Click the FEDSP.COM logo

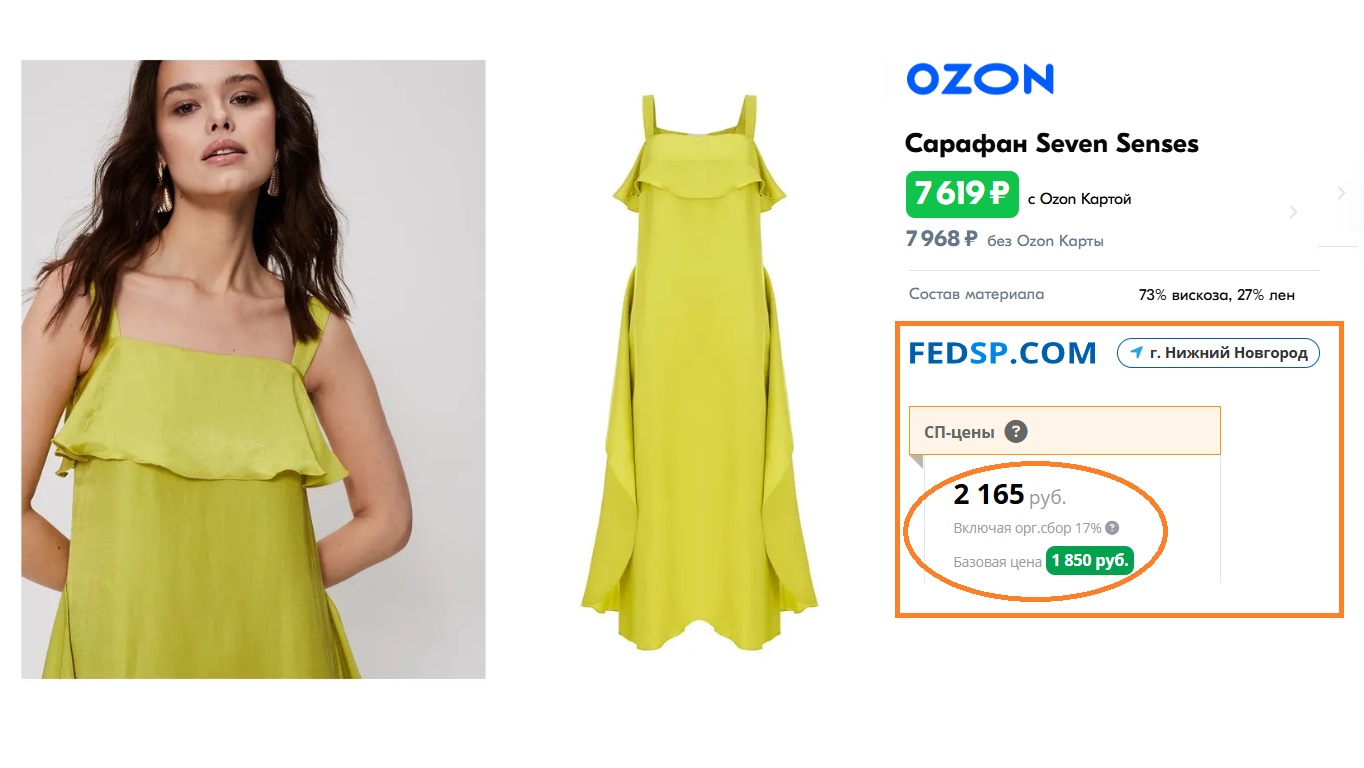click(x=1002, y=353)
